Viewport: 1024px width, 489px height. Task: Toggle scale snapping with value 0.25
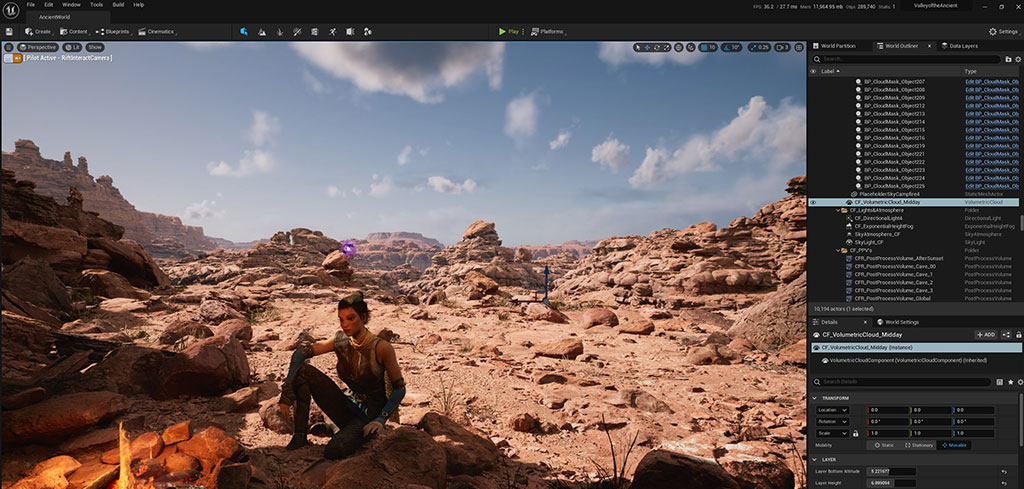tap(759, 47)
